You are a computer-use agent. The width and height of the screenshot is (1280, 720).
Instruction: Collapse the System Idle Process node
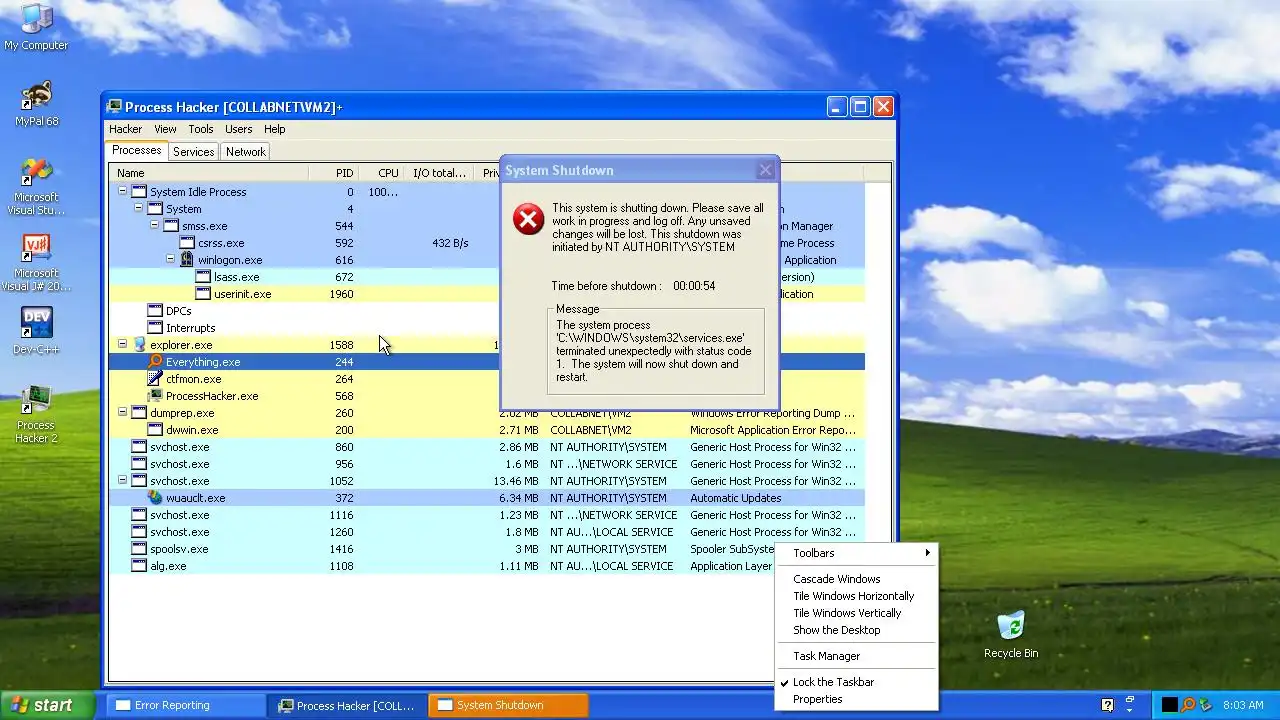pyautogui.click(x=123, y=191)
